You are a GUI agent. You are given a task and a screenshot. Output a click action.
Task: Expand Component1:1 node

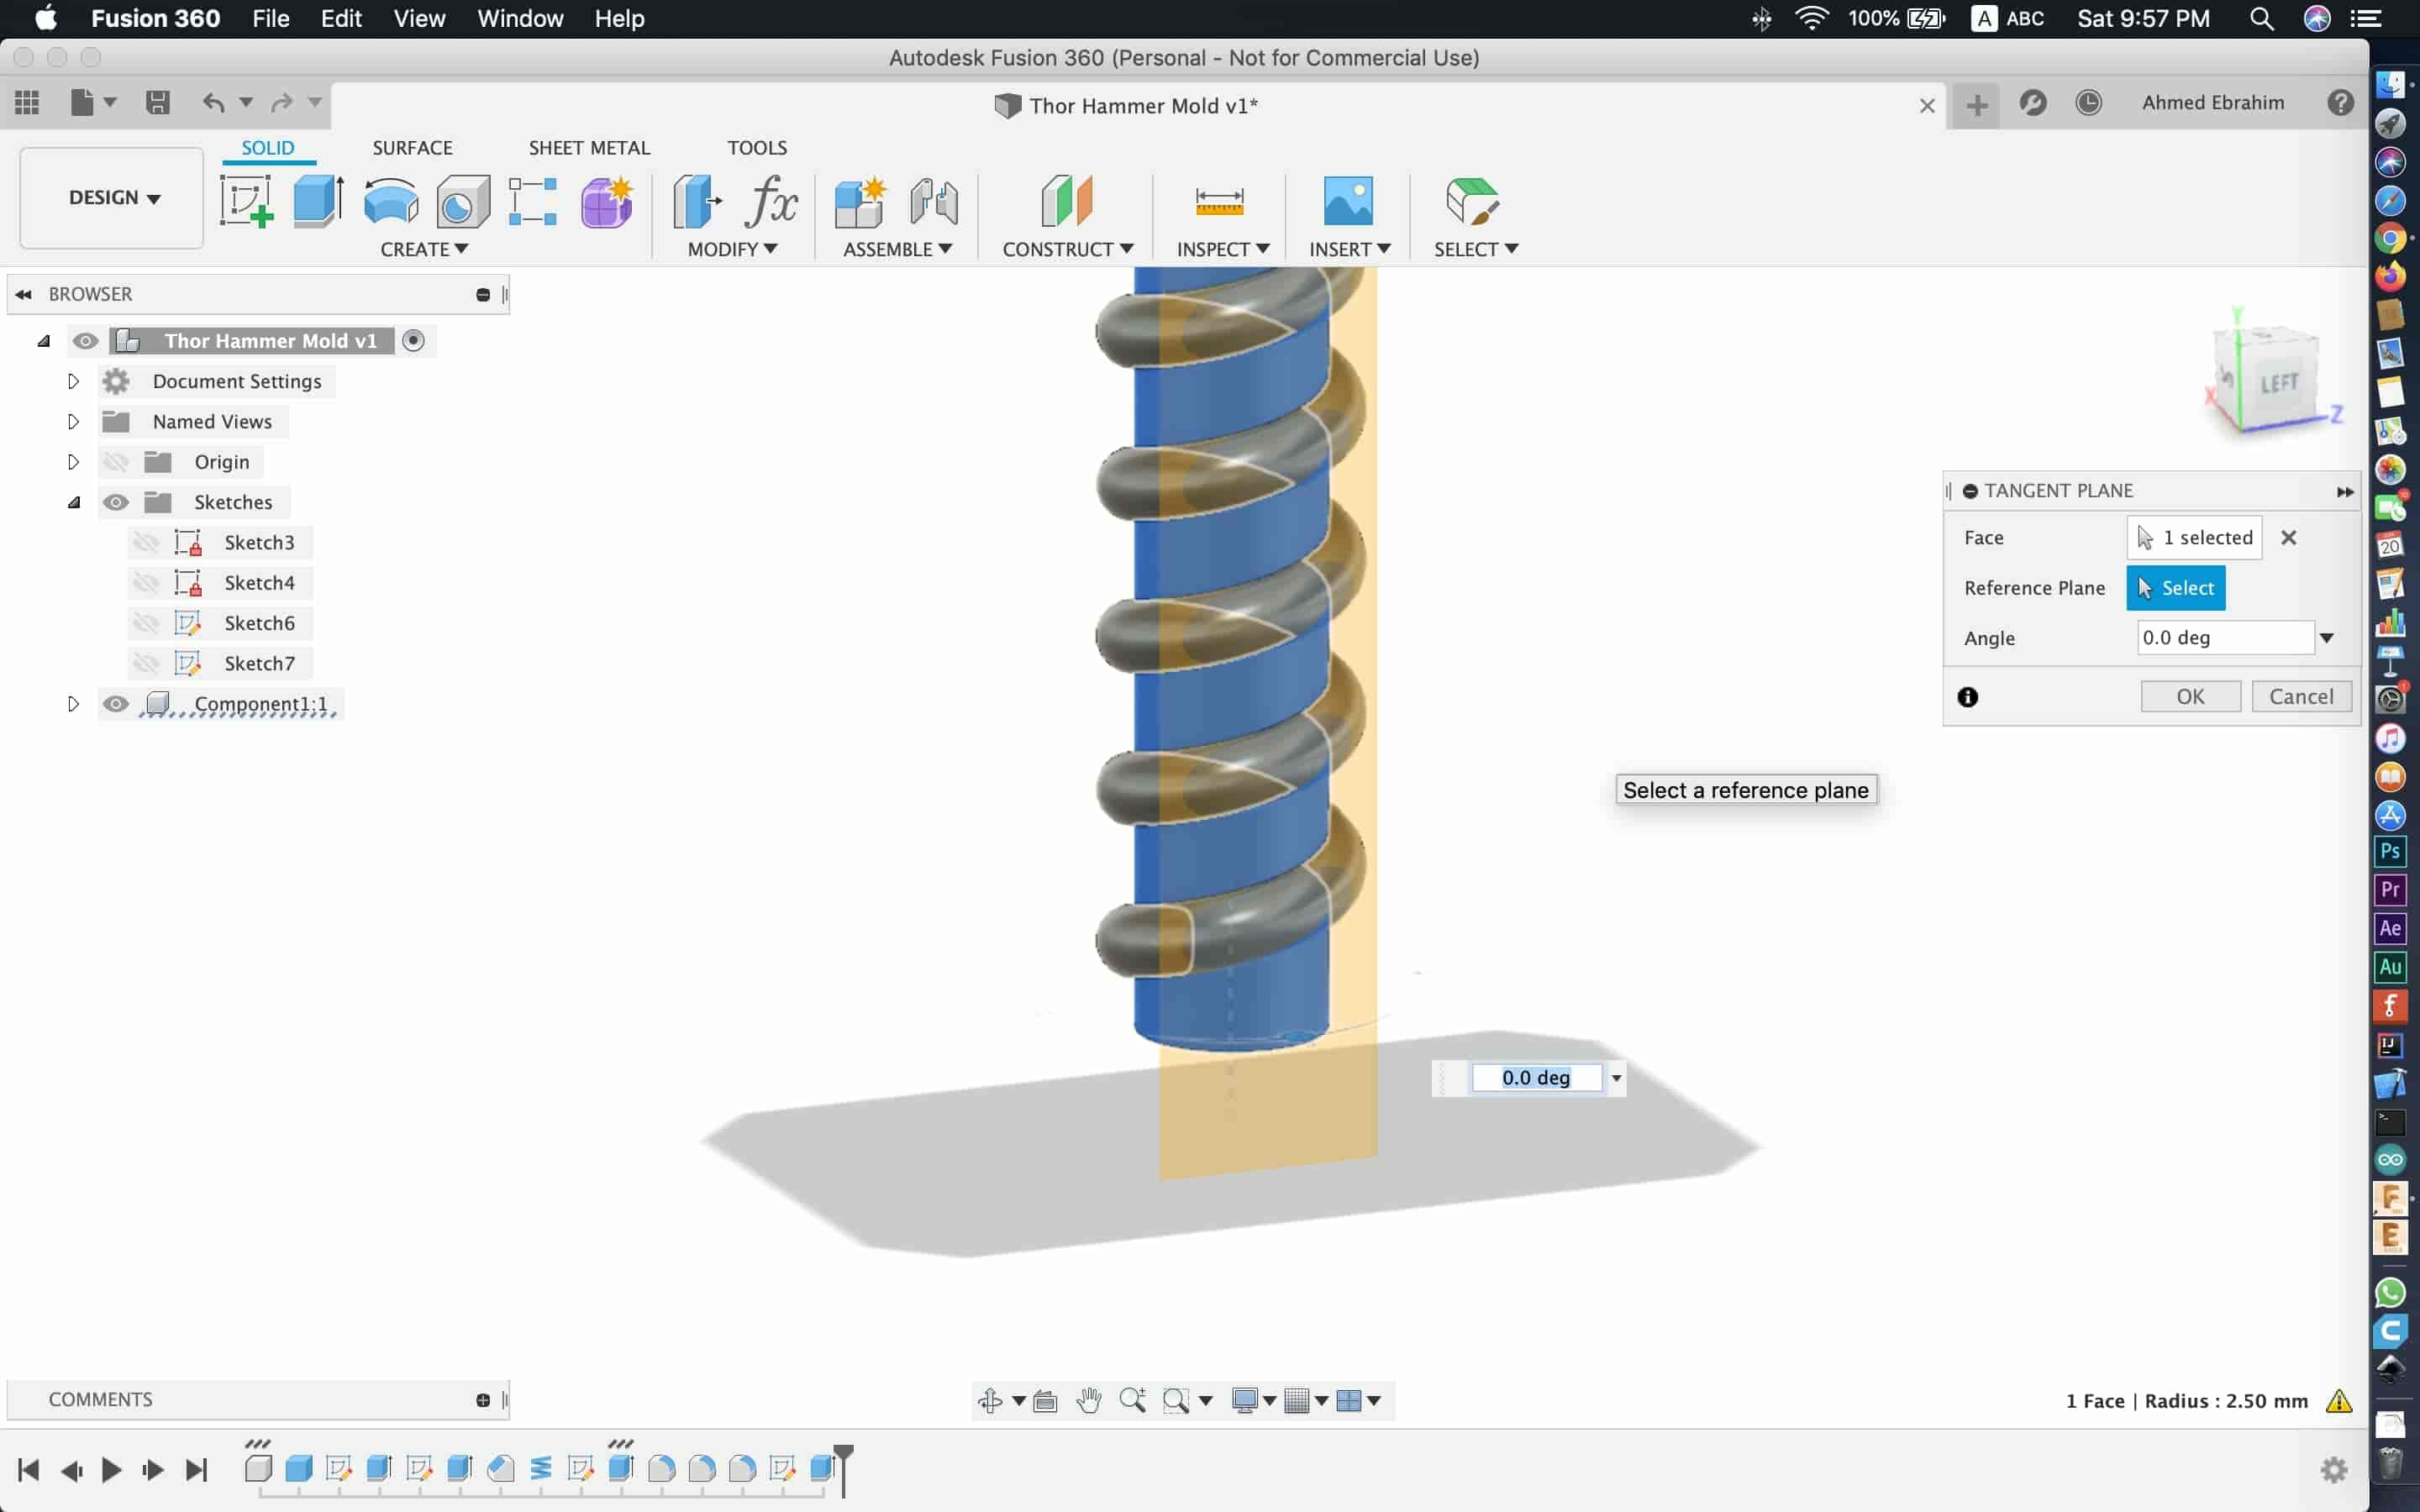73,704
